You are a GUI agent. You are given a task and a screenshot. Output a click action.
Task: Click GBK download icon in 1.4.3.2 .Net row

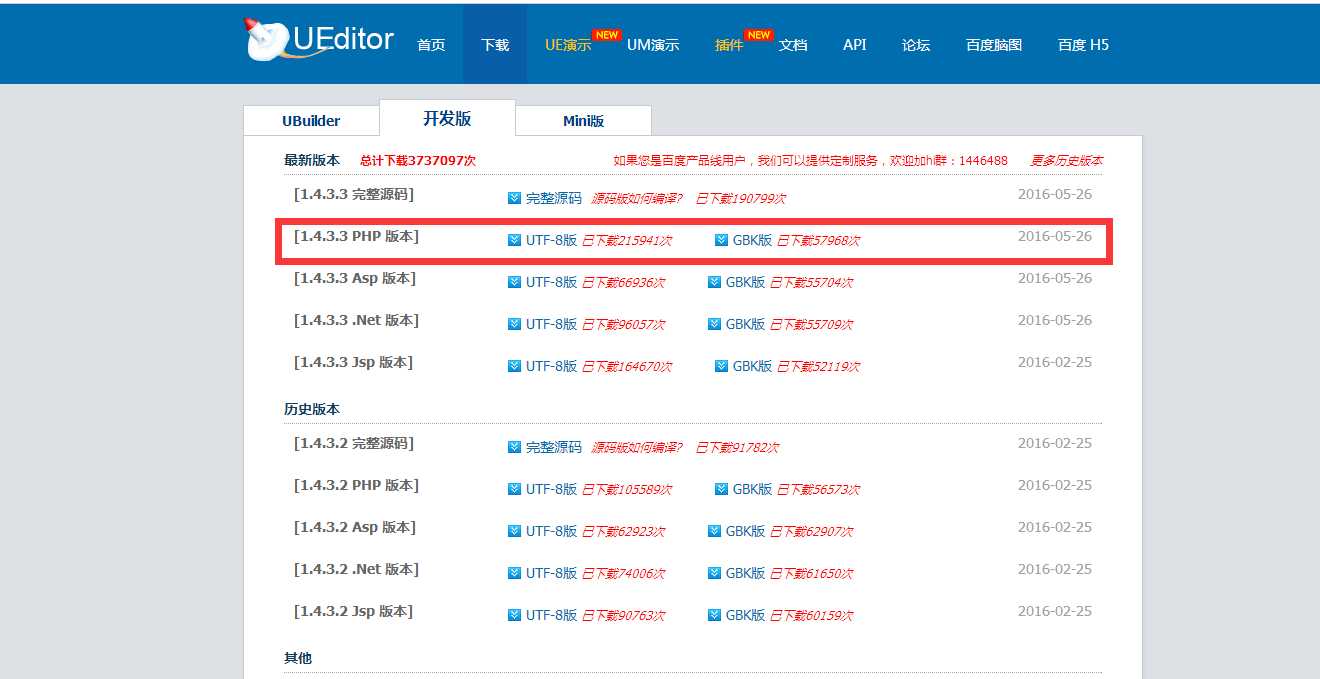click(x=714, y=573)
